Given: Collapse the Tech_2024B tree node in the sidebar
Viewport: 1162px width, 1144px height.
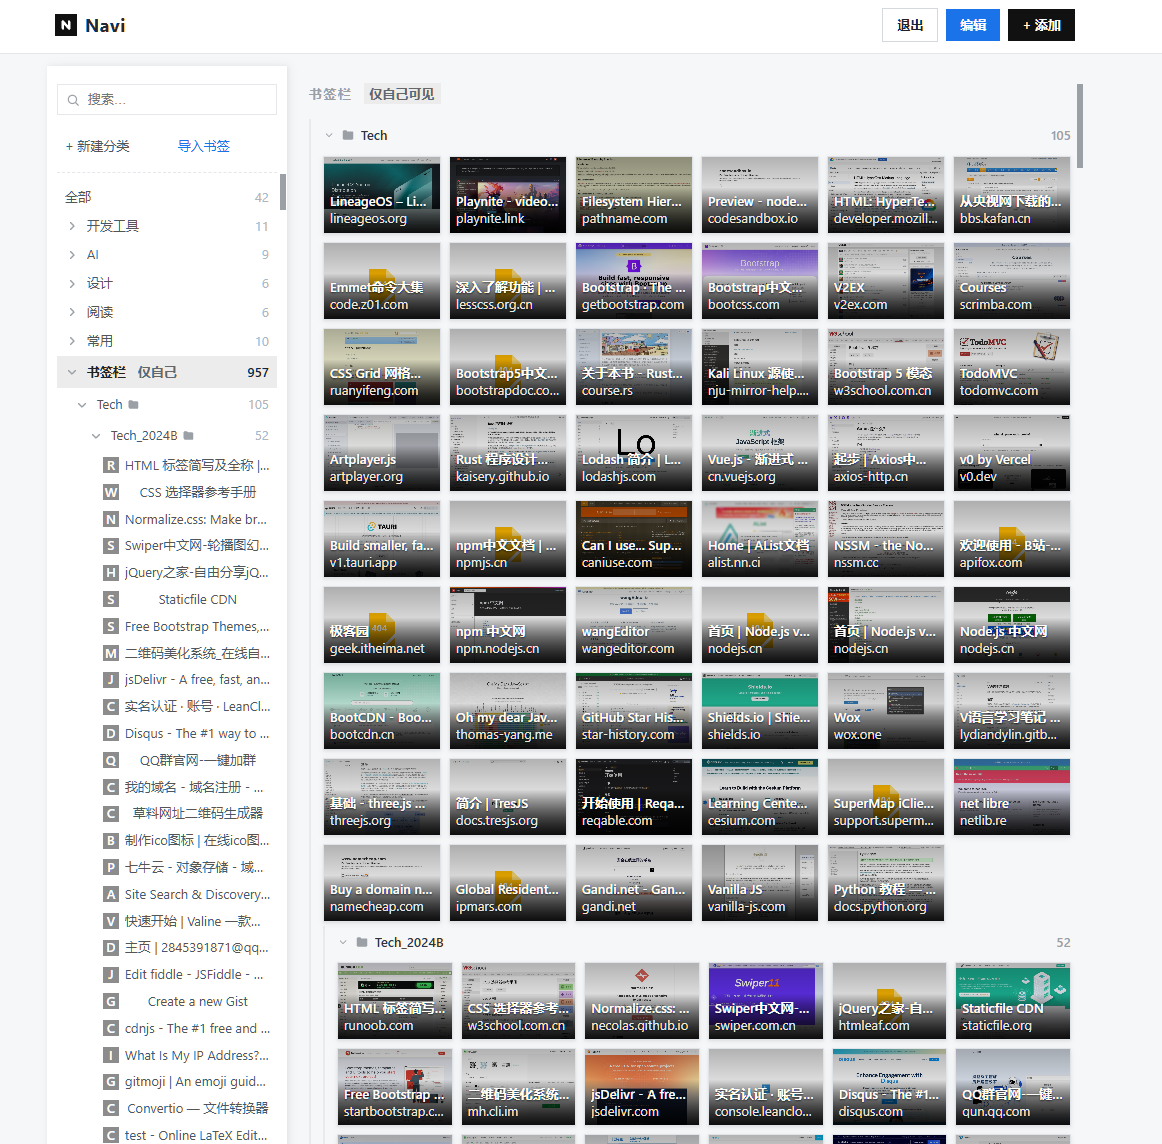Looking at the screenshot, I should [96, 436].
